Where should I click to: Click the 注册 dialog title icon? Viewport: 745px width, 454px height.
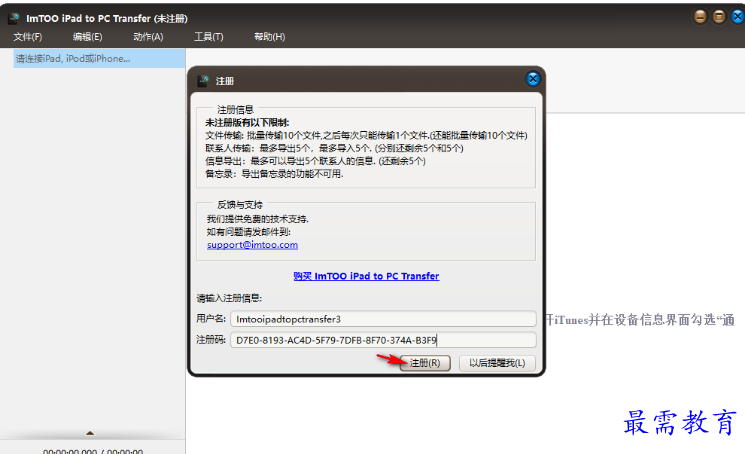click(203, 81)
